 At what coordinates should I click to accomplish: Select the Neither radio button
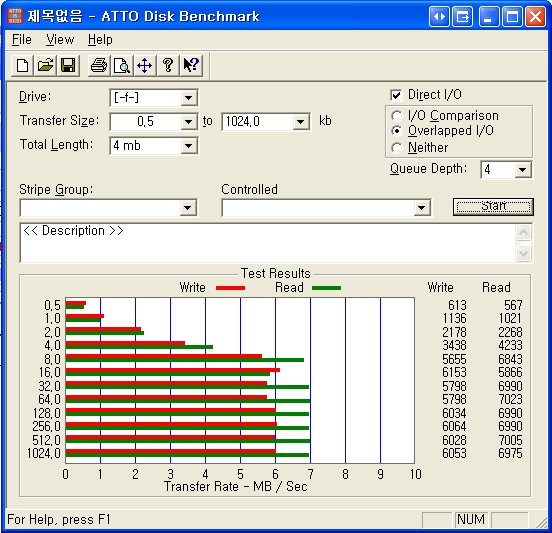point(396,148)
